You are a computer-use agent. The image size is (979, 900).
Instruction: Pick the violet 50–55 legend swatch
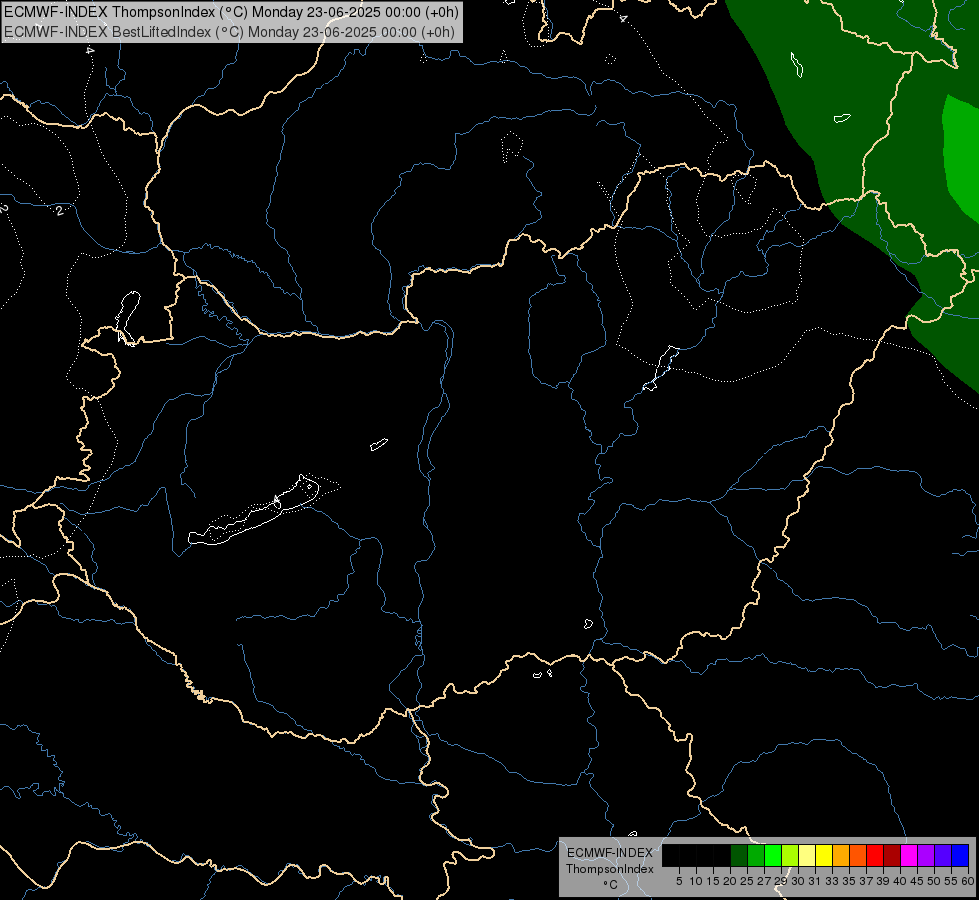click(943, 855)
